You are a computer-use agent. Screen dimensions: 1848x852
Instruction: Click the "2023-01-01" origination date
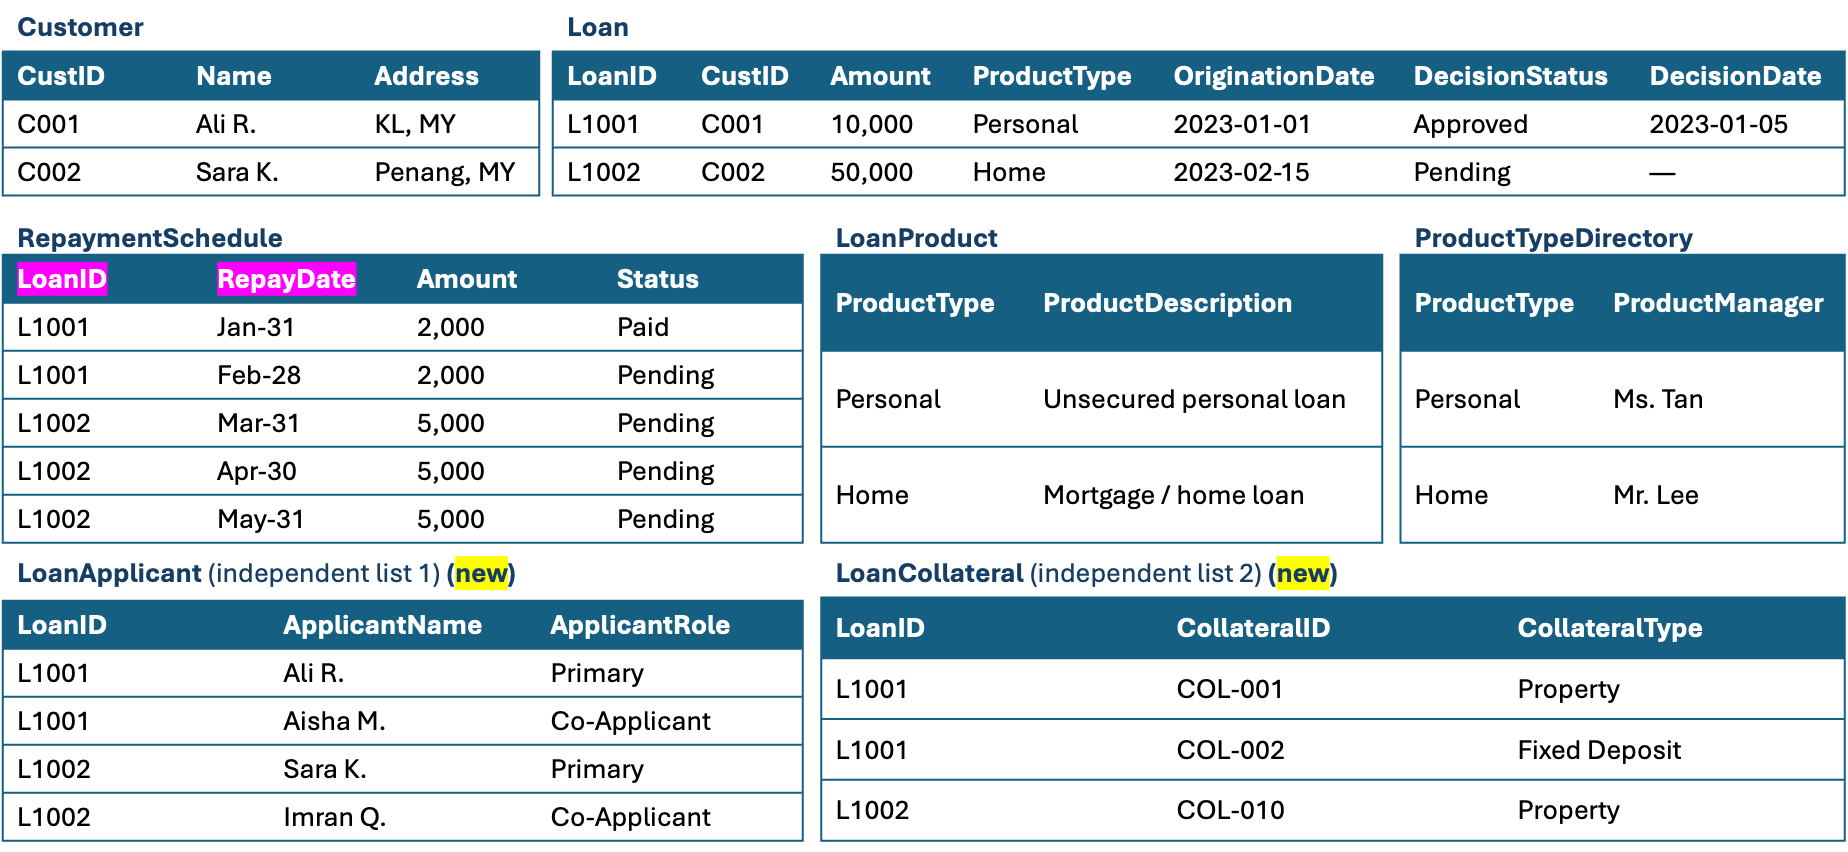(x=1241, y=124)
